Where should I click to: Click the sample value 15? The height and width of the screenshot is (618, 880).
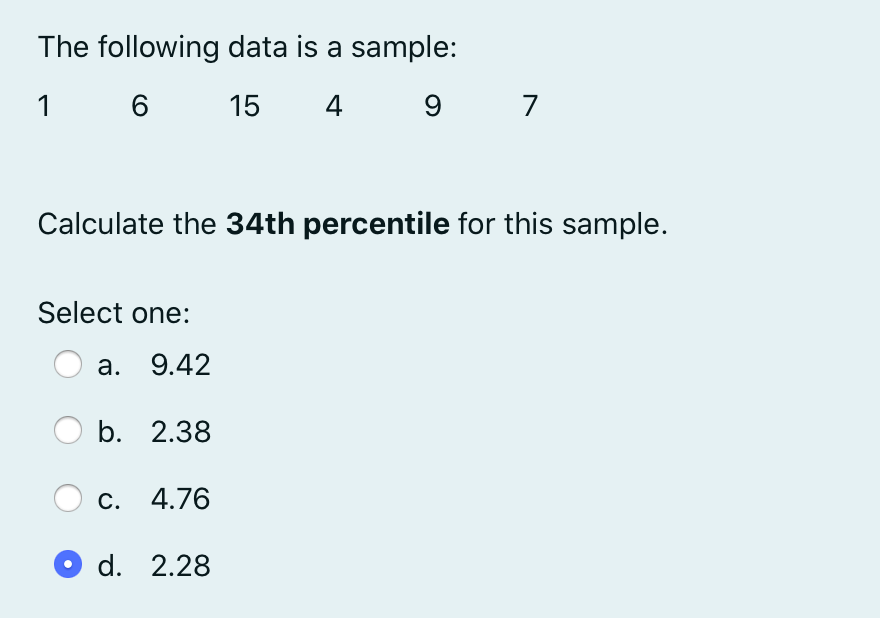[245, 106]
